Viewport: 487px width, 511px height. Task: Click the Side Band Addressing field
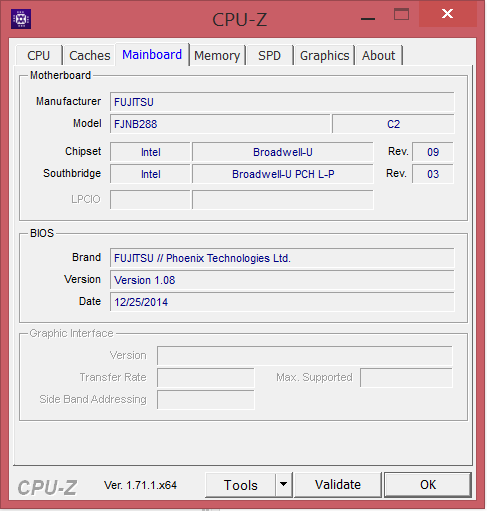206,400
